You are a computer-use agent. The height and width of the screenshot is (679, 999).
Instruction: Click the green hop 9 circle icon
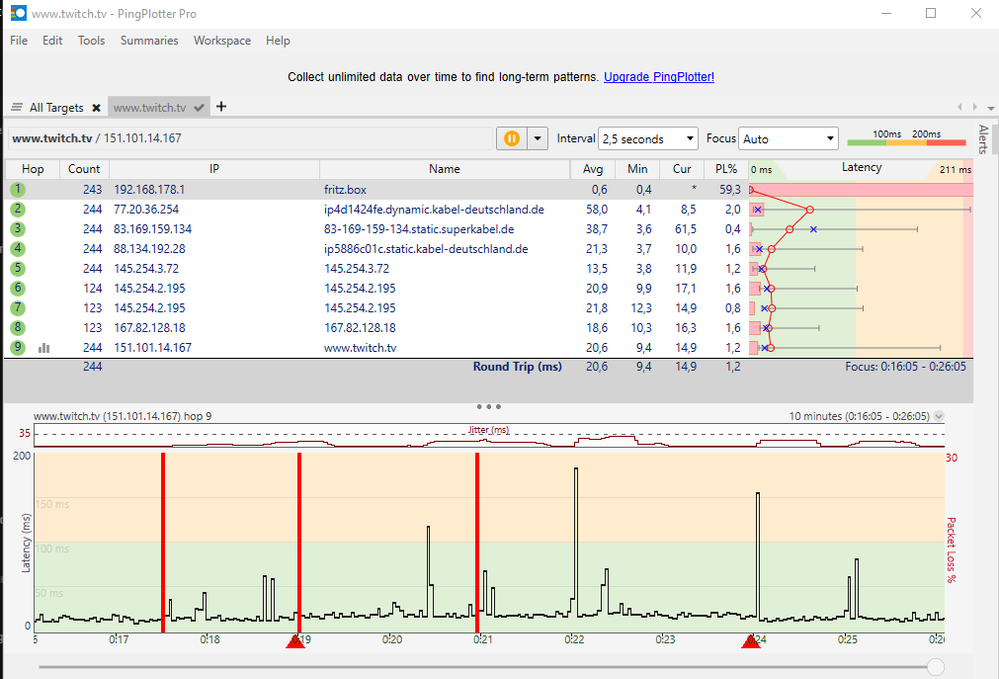(x=18, y=348)
